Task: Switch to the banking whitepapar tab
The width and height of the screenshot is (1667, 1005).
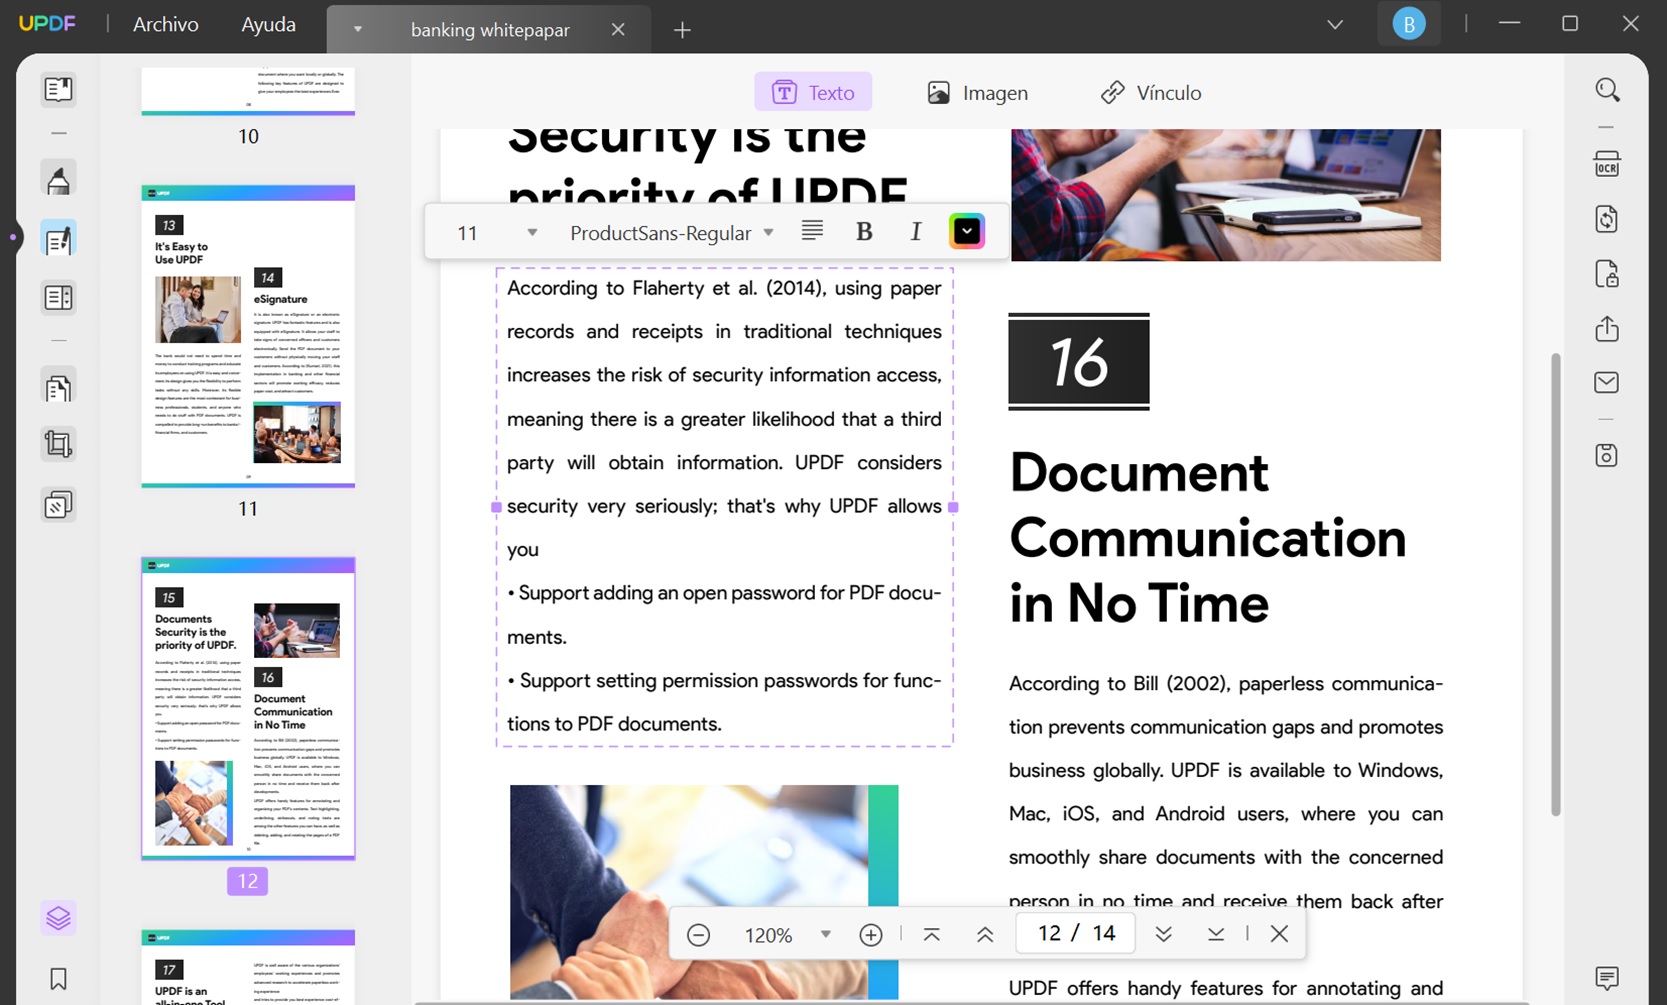Action: [x=490, y=29]
